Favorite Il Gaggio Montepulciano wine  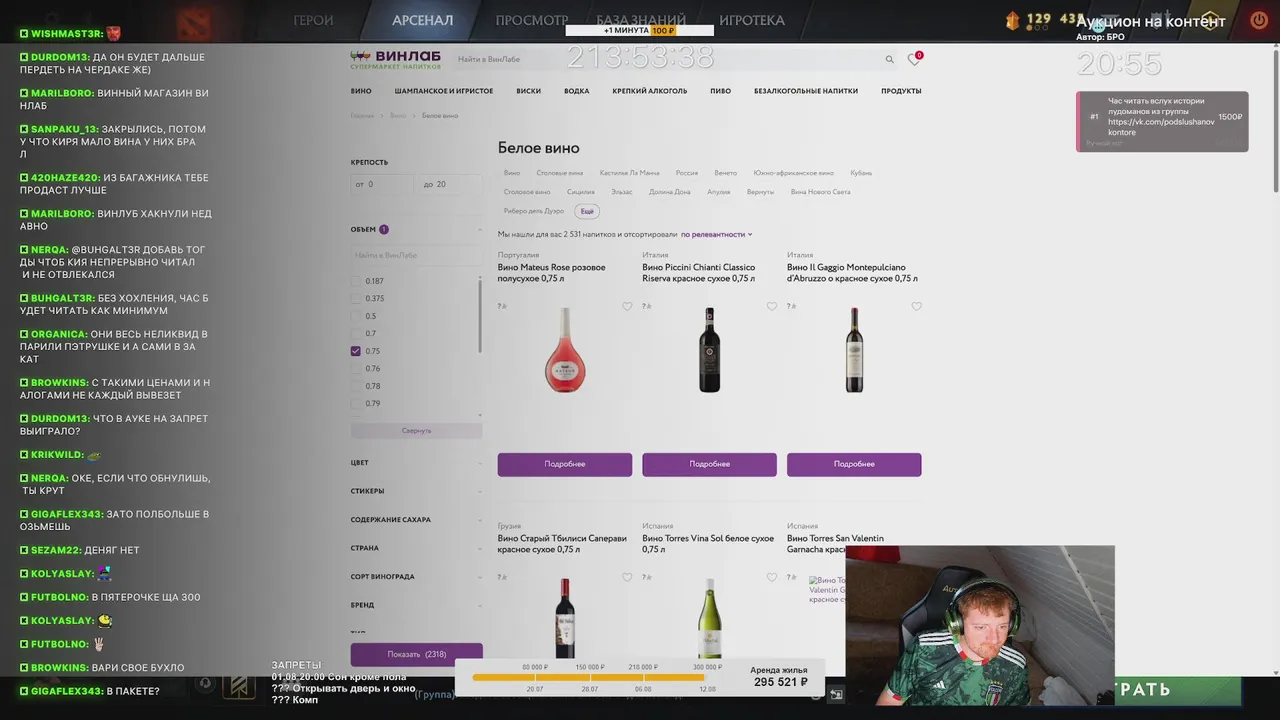(x=916, y=307)
